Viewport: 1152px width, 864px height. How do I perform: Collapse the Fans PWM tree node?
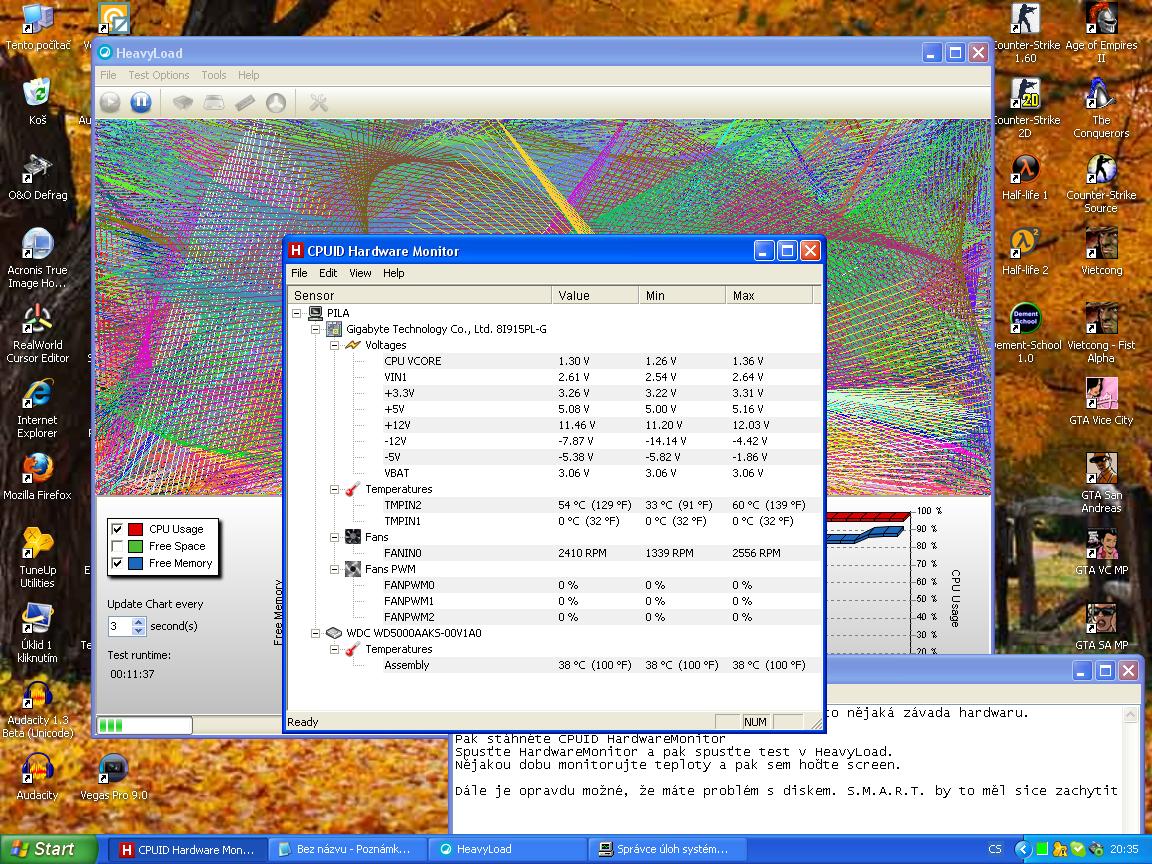pos(335,569)
